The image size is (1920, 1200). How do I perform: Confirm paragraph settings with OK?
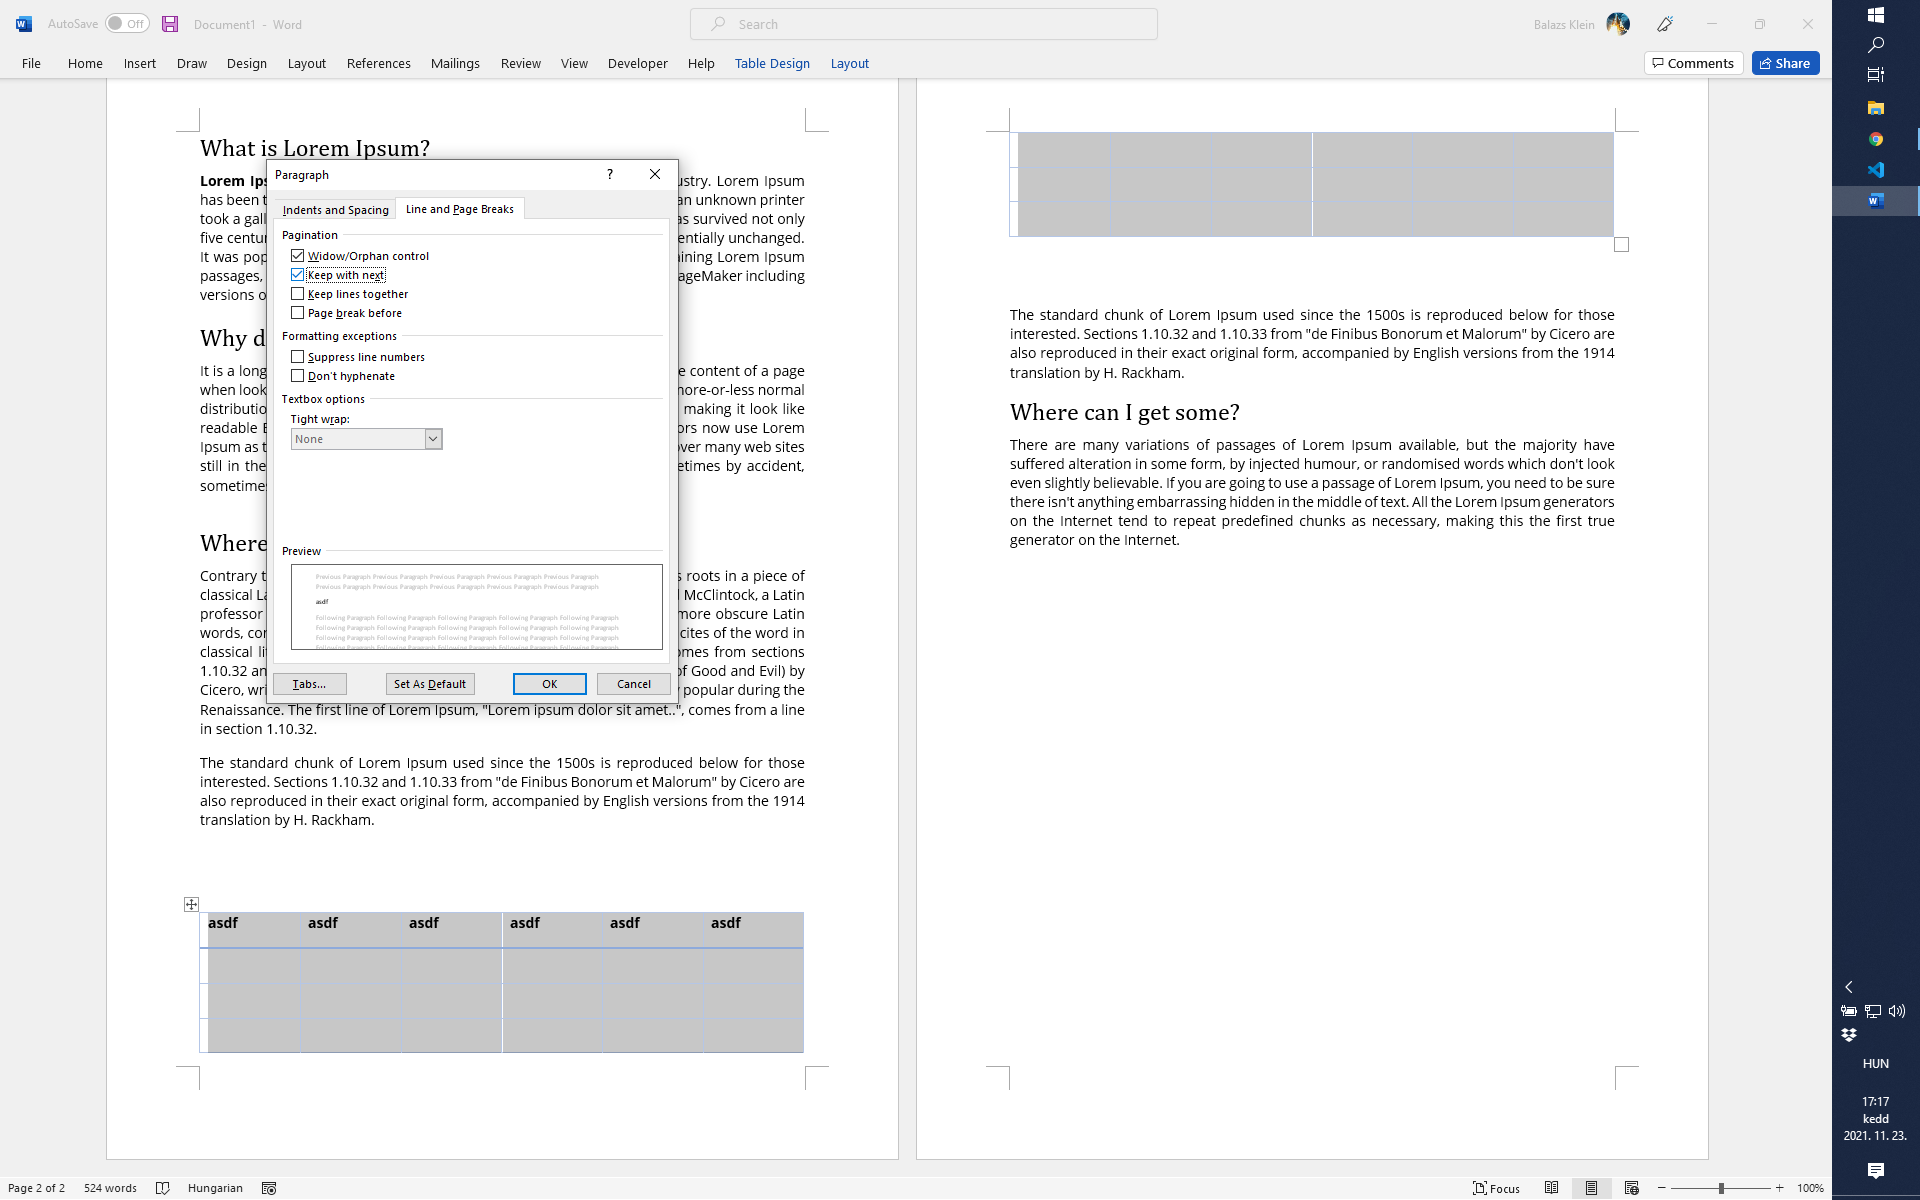tap(549, 684)
